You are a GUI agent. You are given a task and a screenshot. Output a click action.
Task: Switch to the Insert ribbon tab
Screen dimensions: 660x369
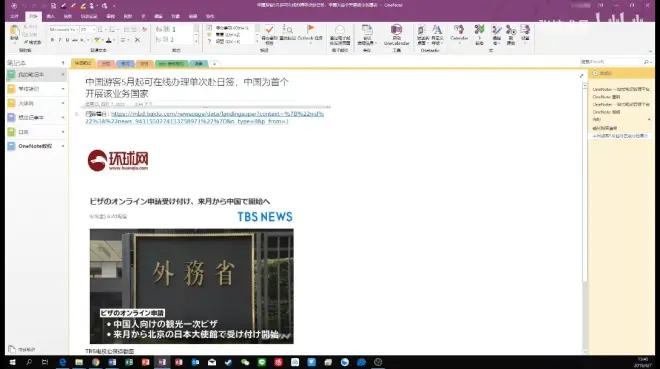(x=51, y=16)
